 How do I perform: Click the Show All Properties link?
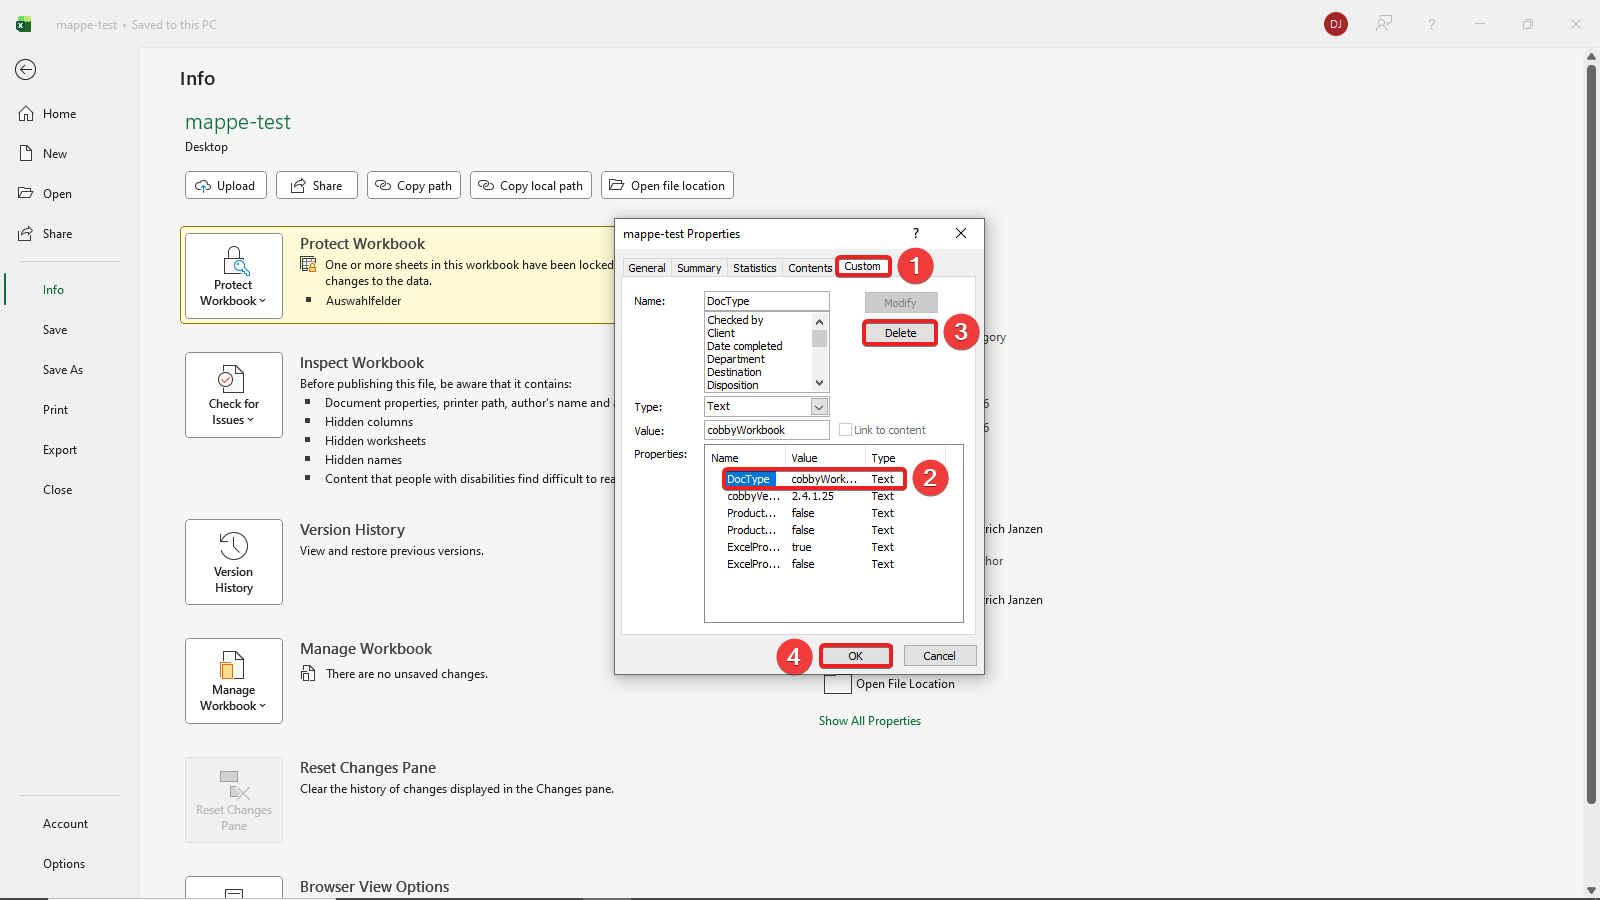point(869,720)
